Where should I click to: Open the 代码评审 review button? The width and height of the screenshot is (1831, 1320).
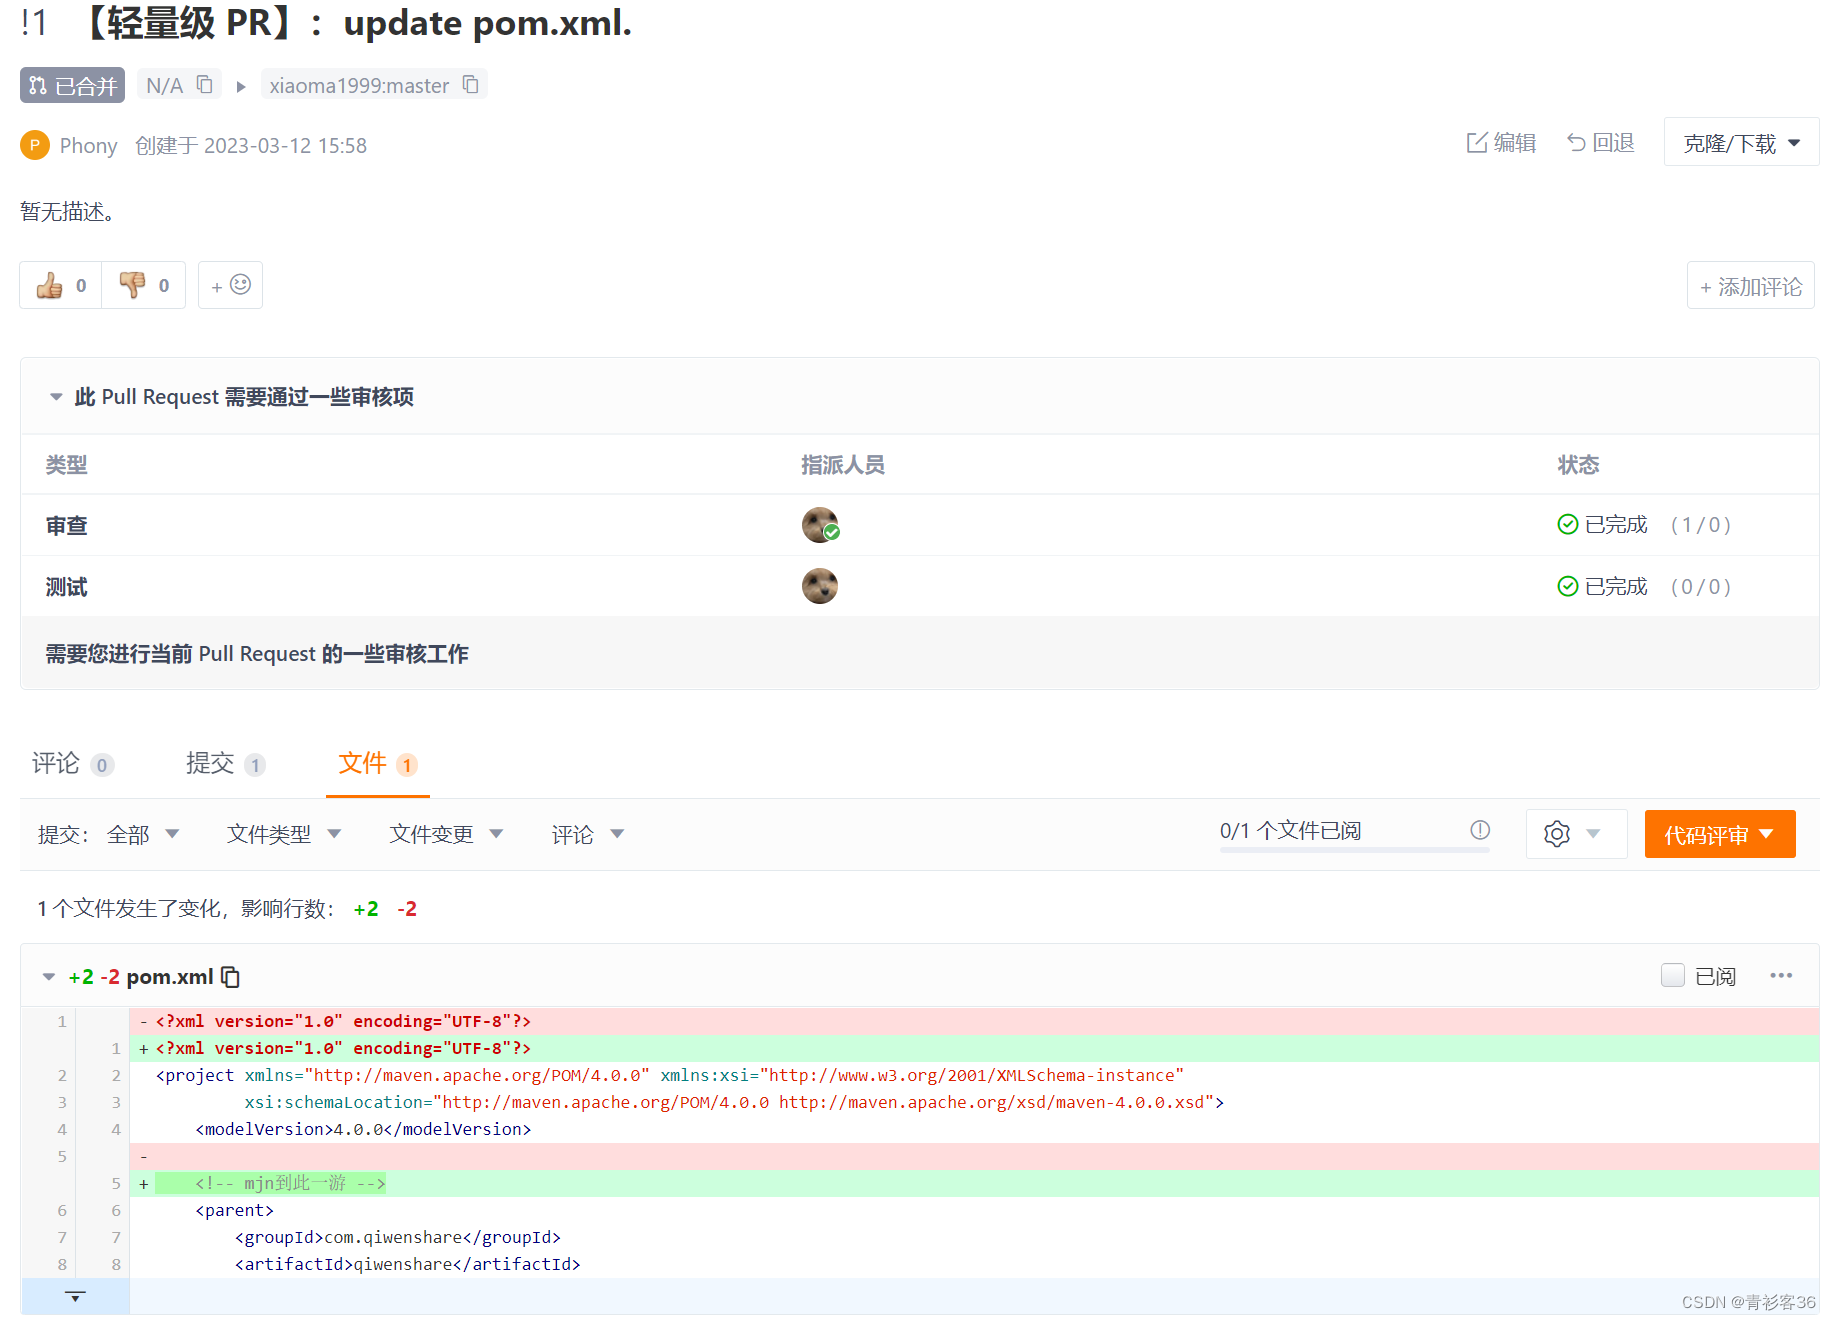click(1719, 833)
